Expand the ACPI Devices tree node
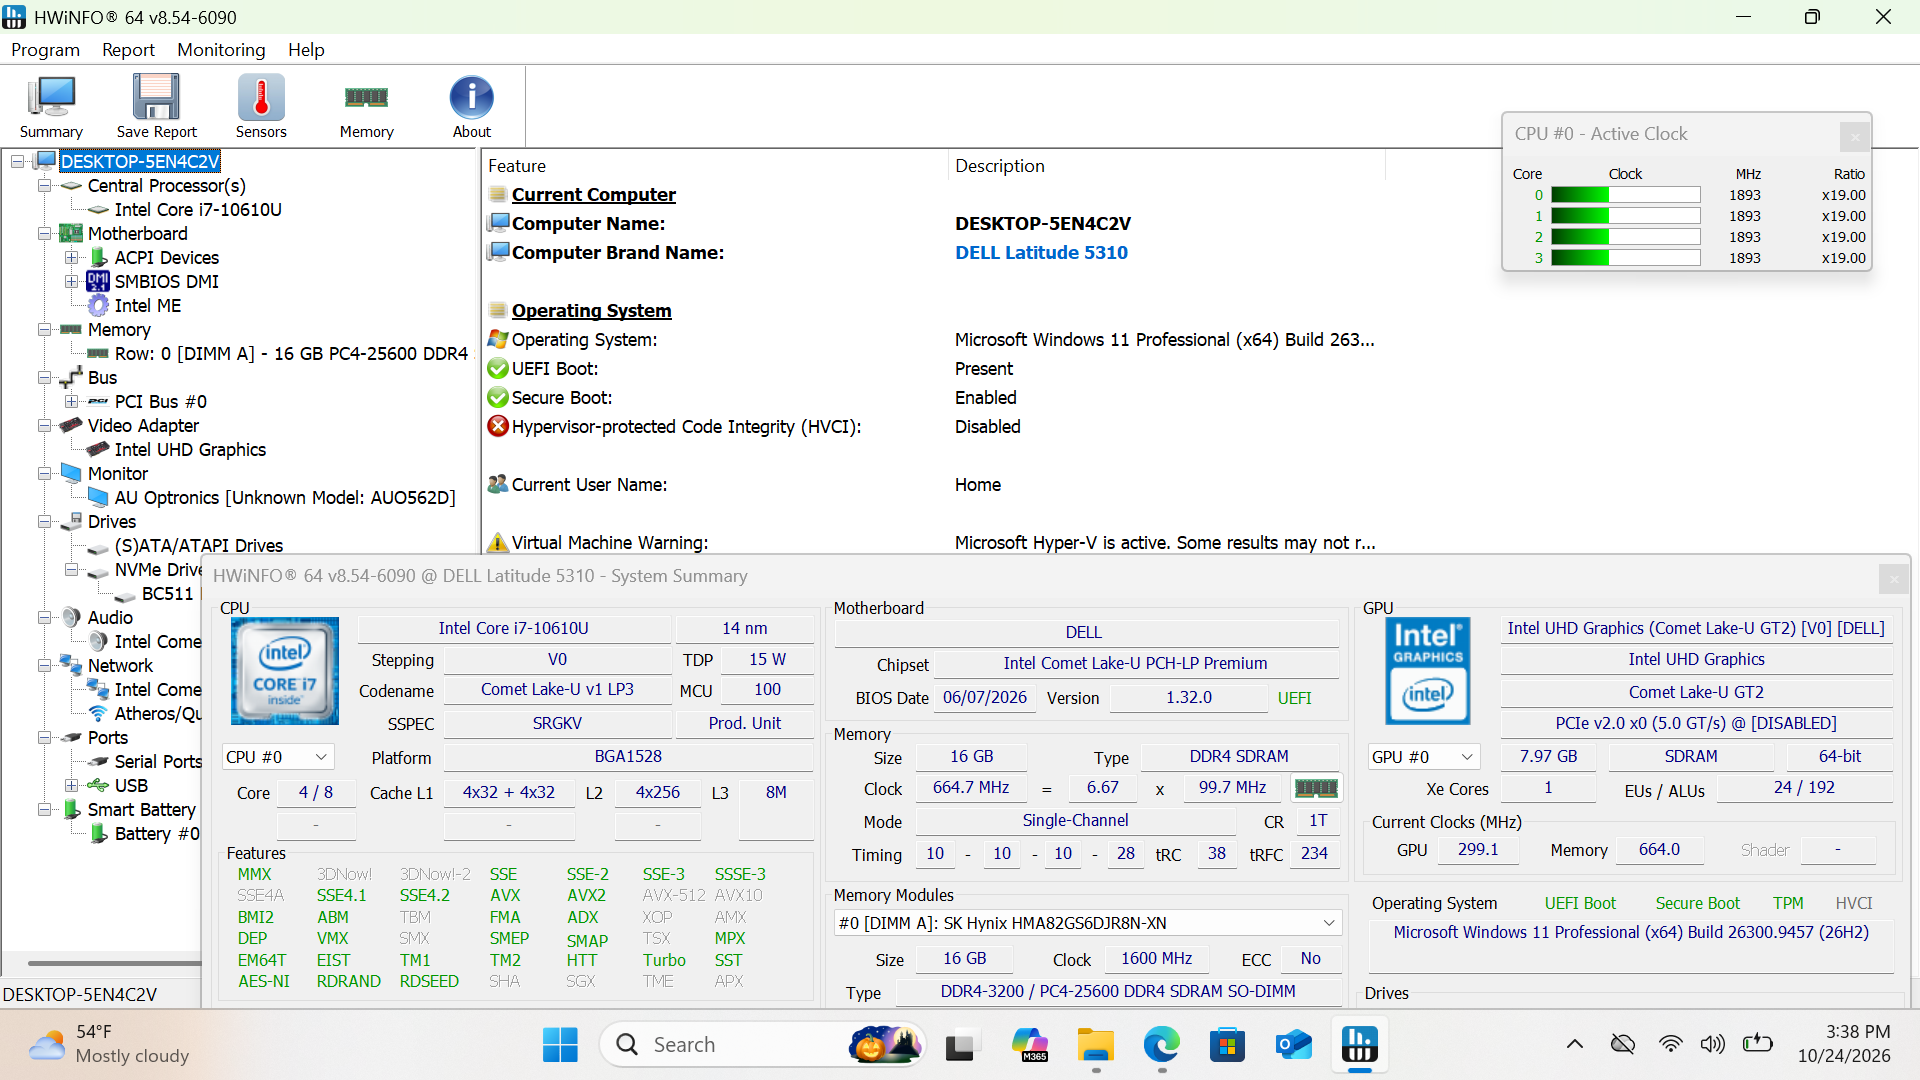1920x1080 pixels. (71, 258)
